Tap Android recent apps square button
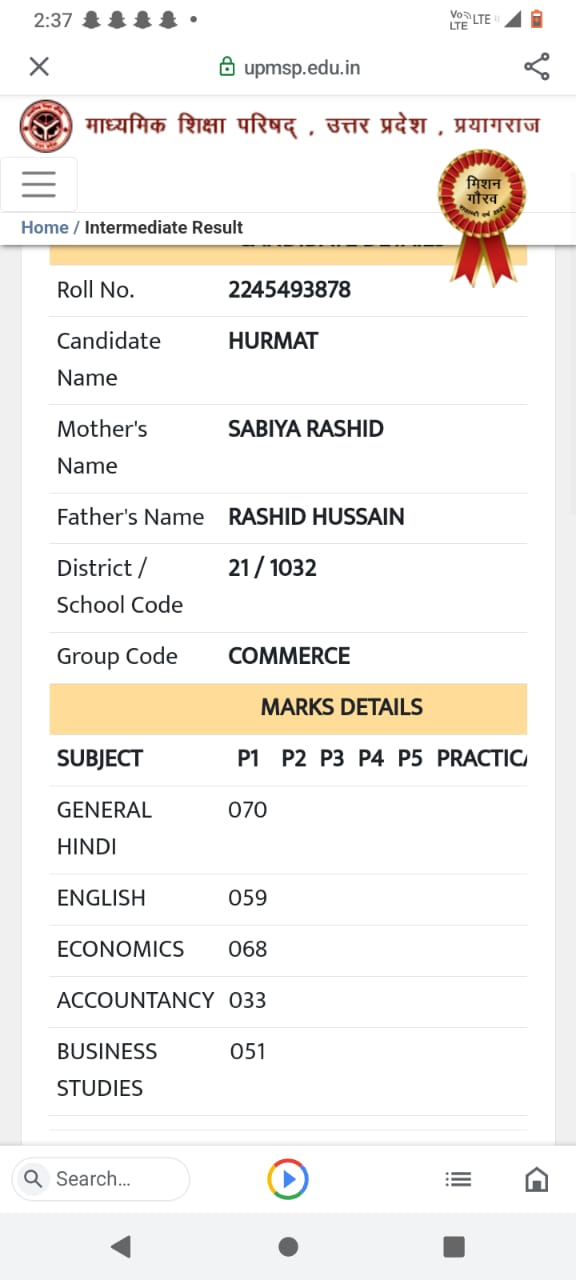This screenshot has width=576, height=1280. coord(454,1246)
